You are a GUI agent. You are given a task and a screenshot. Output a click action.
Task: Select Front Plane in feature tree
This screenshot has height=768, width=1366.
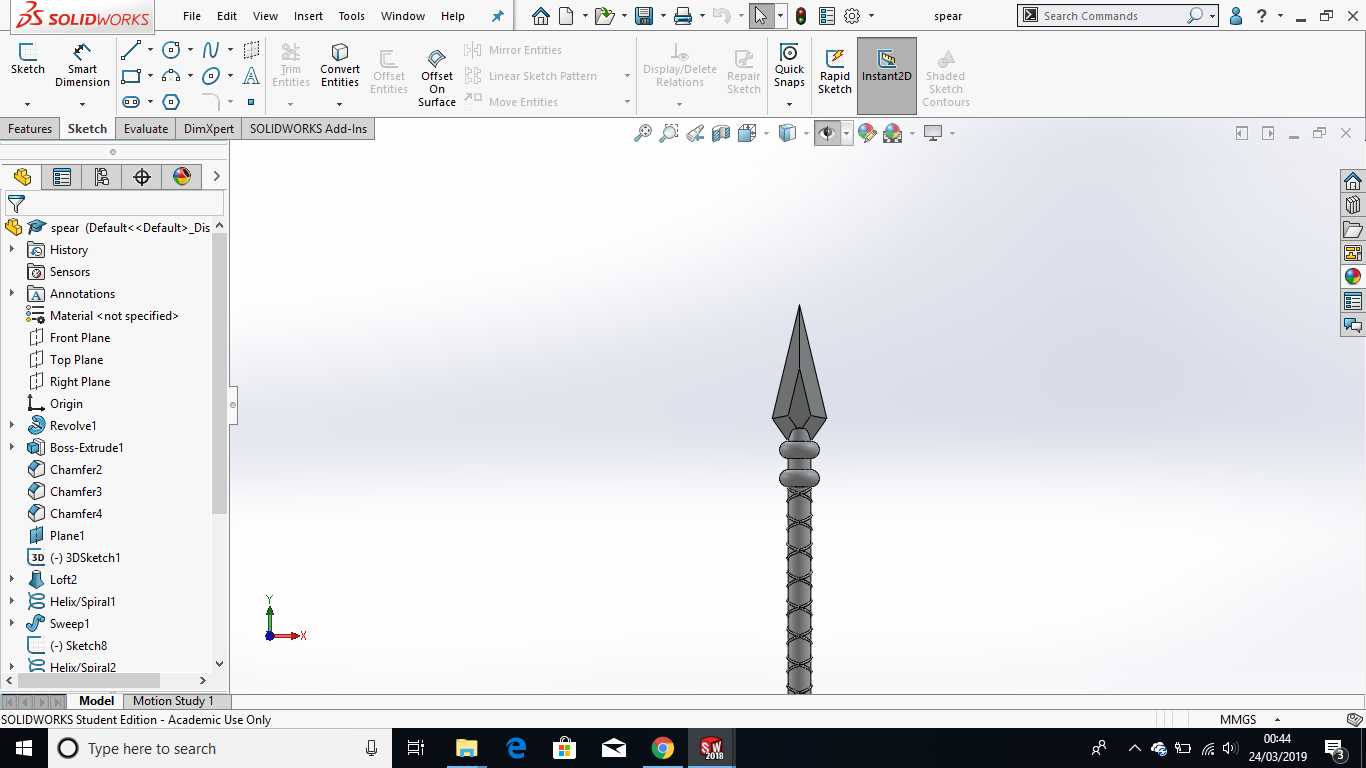coord(80,338)
